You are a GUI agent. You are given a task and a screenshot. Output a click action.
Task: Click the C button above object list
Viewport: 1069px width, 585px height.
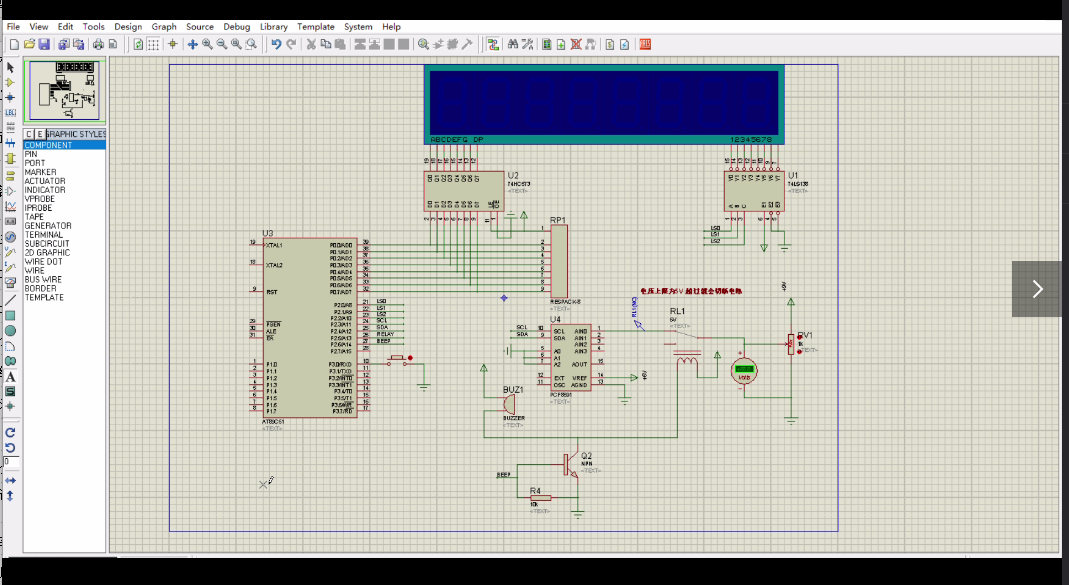pos(29,134)
